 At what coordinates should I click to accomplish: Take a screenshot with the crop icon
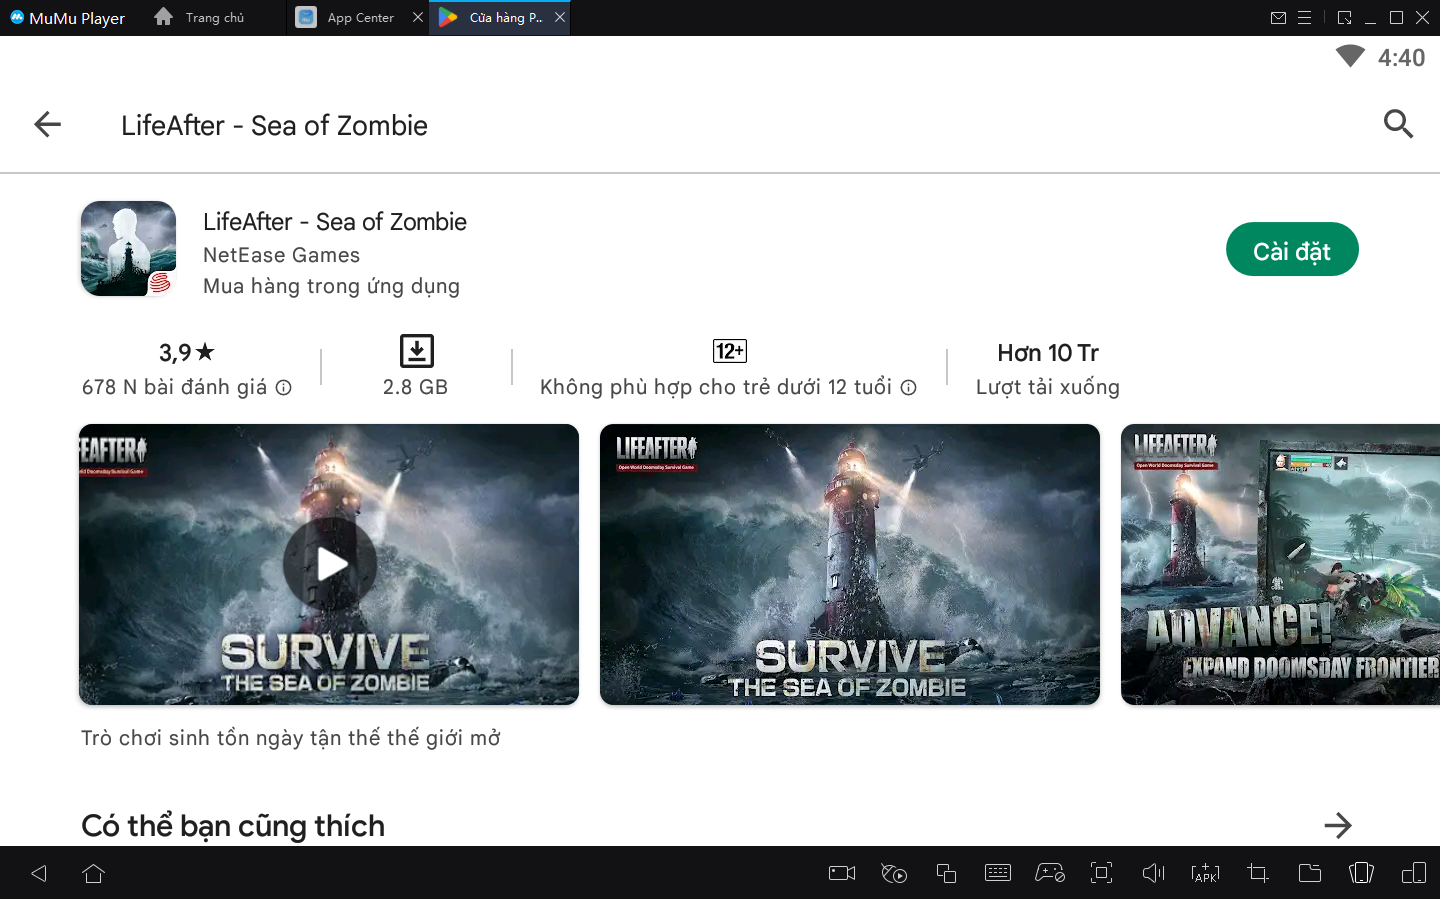tap(1257, 873)
